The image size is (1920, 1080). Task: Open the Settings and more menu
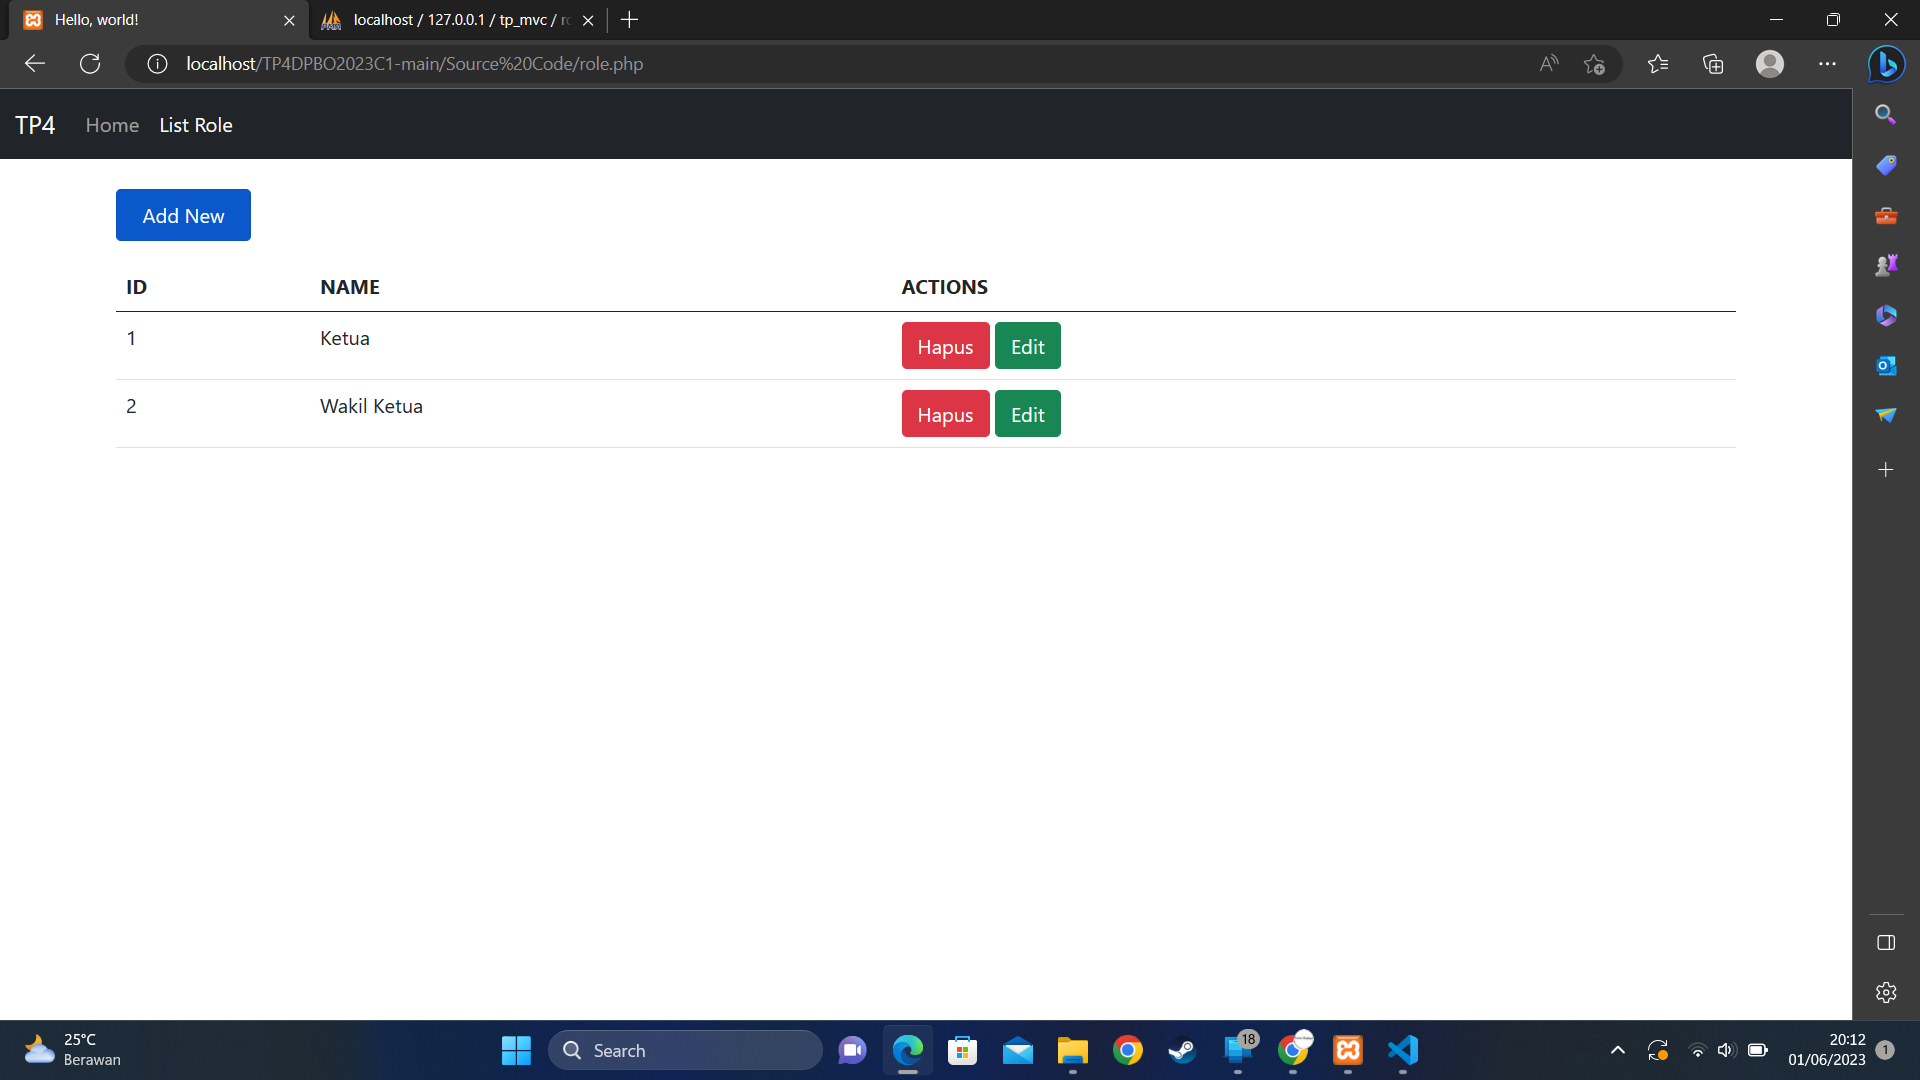point(1828,64)
